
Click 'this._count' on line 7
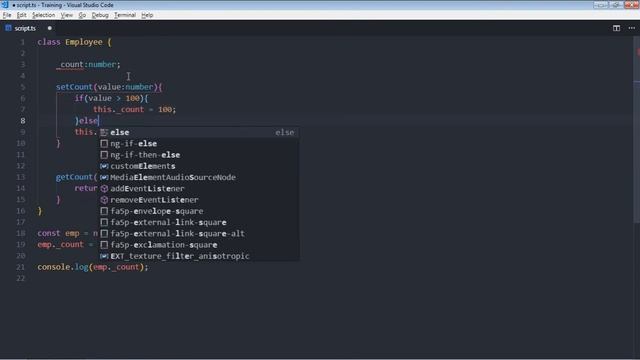click(x=118, y=109)
